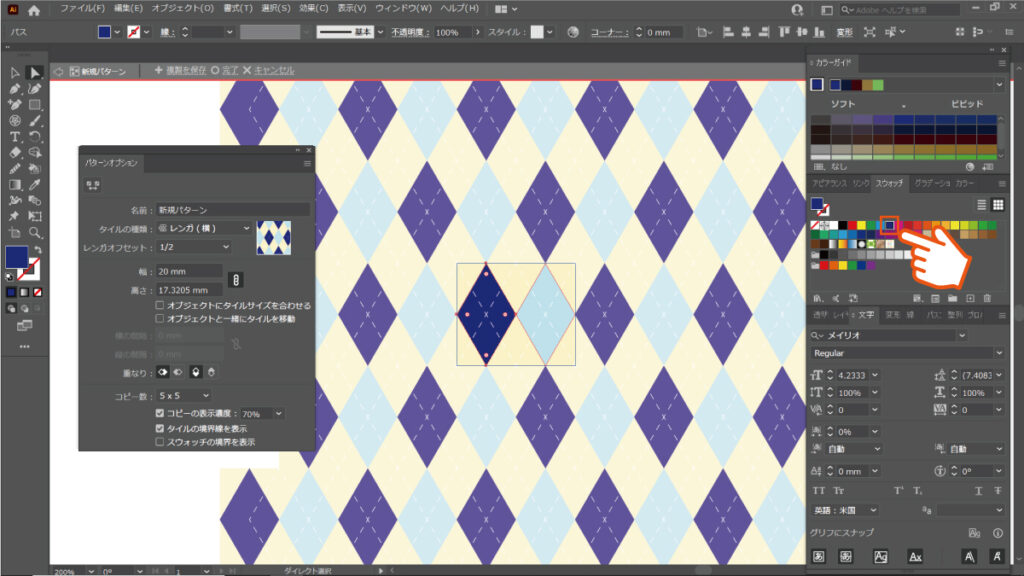Open Swatch Libraries menu icon
This screenshot has width=1024, height=576.
(x=818, y=298)
